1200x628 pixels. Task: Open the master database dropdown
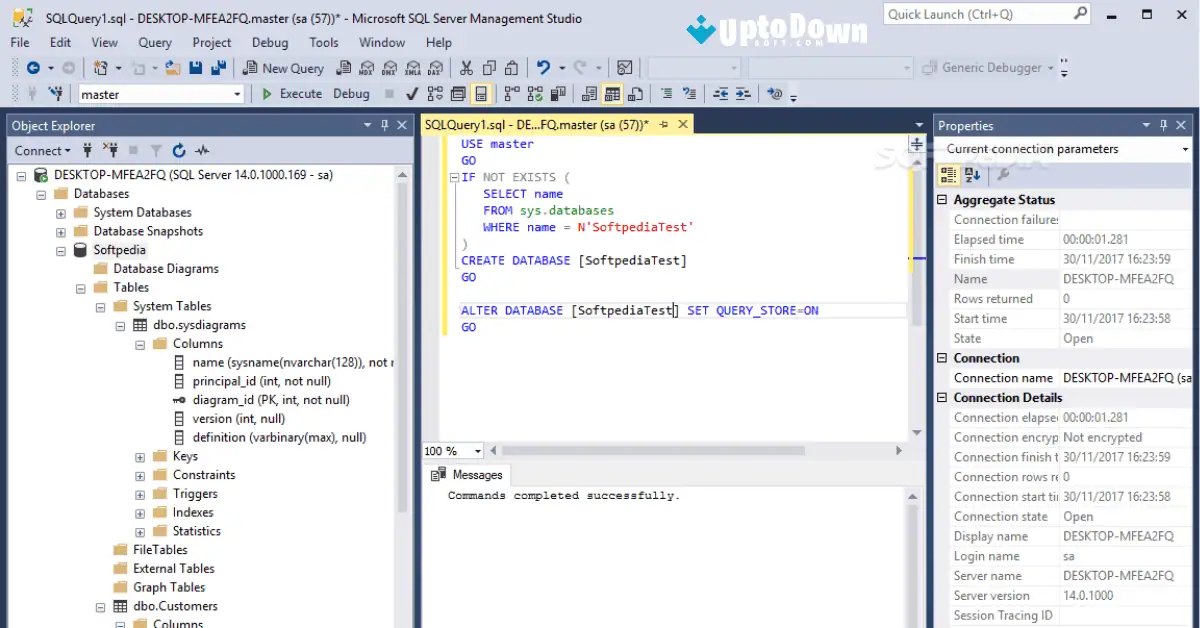click(x=236, y=93)
